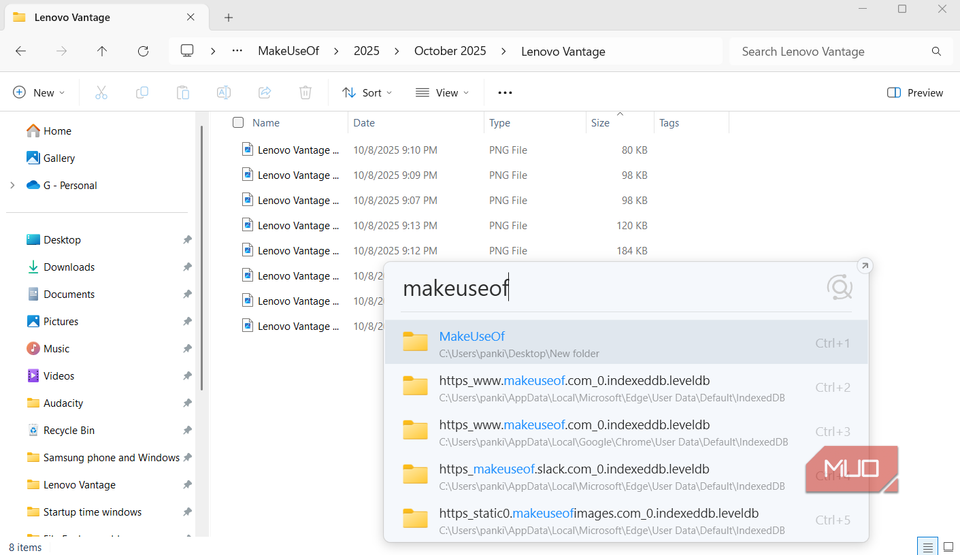Click October 2025 in the breadcrumb
The height and width of the screenshot is (555, 960).
[x=450, y=51]
